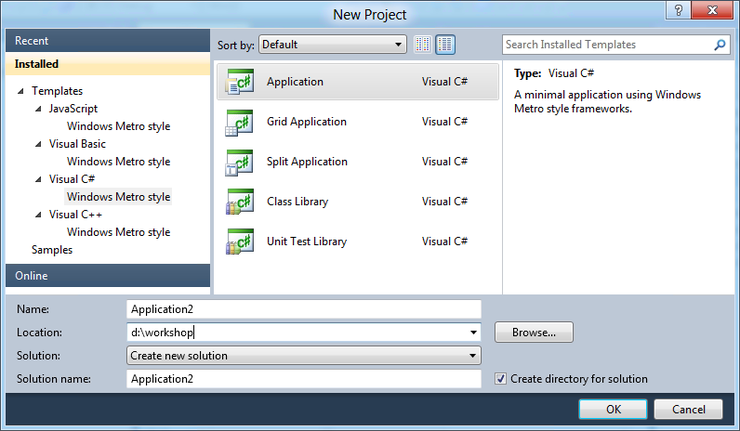The height and width of the screenshot is (431, 740).
Task: Collapse the Visual C# tree node
Action: (38, 179)
